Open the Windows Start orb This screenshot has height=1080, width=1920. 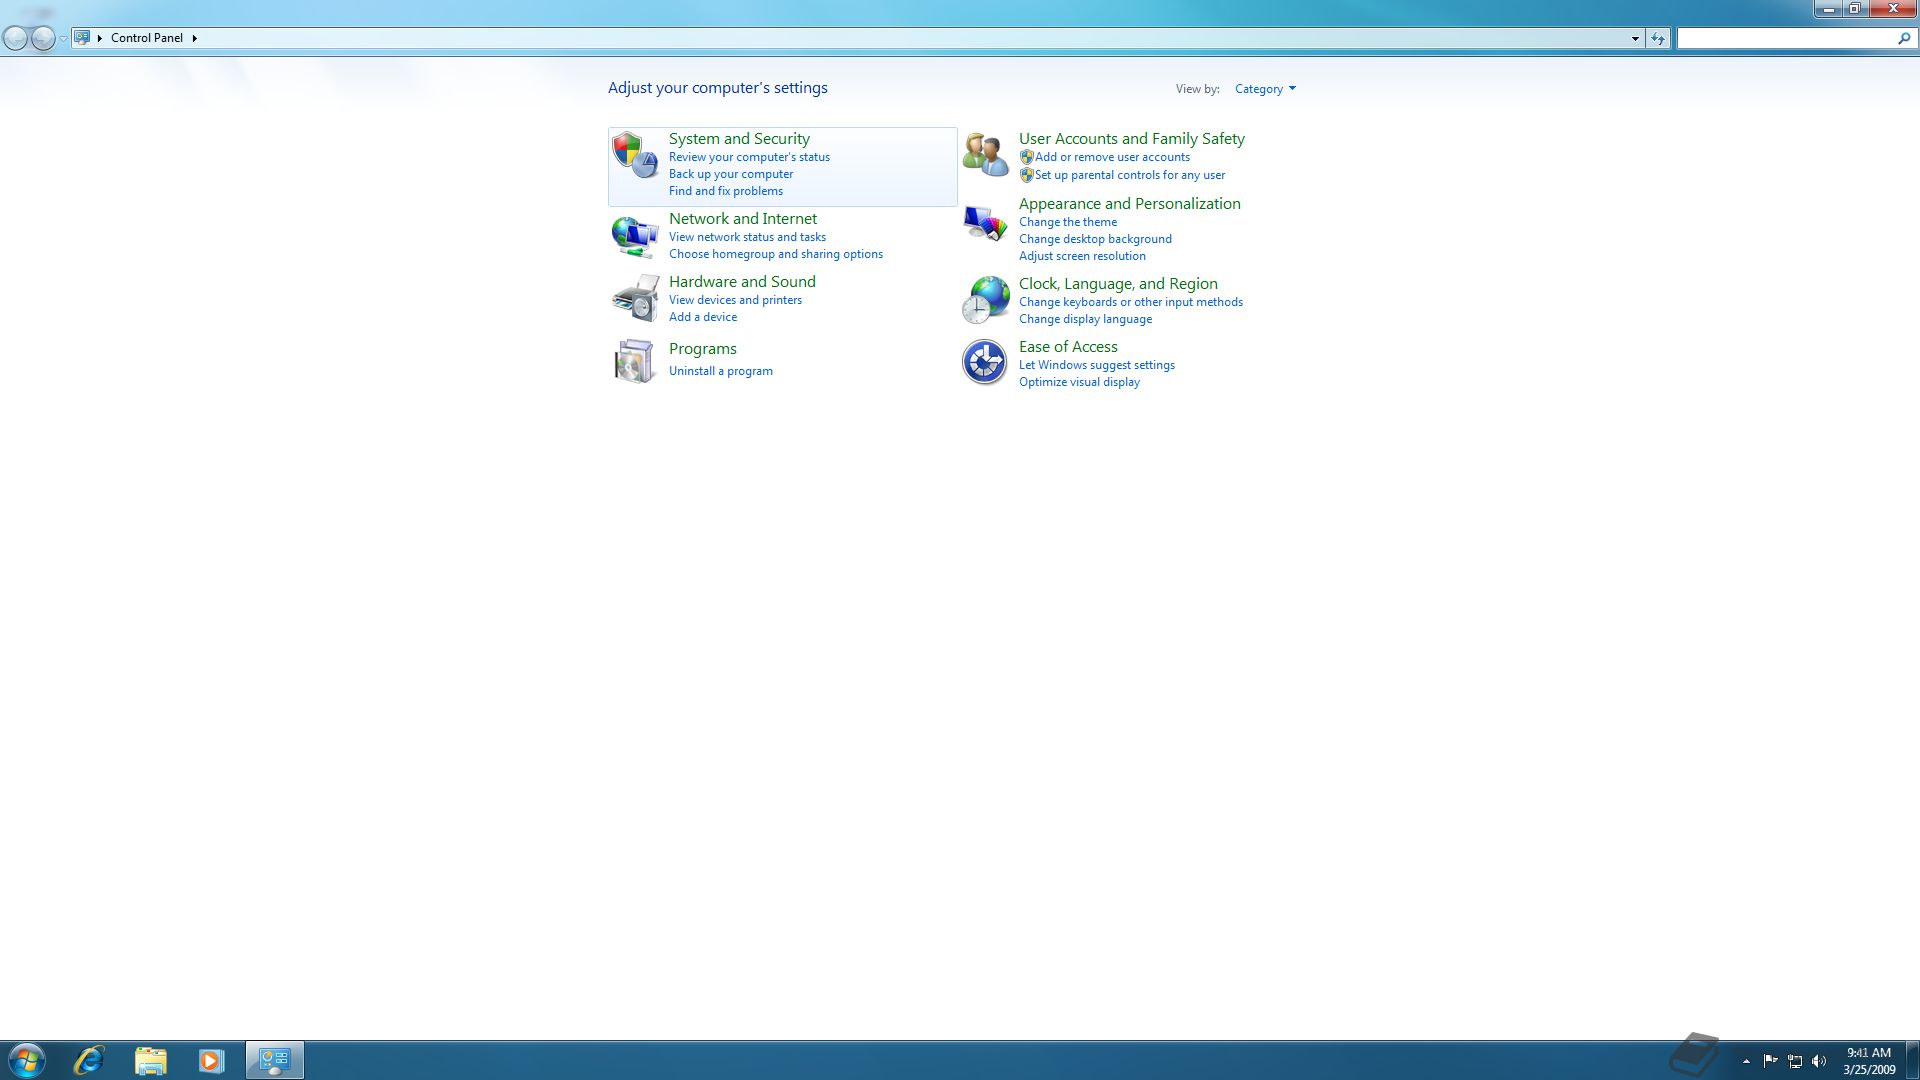(x=27, y=1060)
